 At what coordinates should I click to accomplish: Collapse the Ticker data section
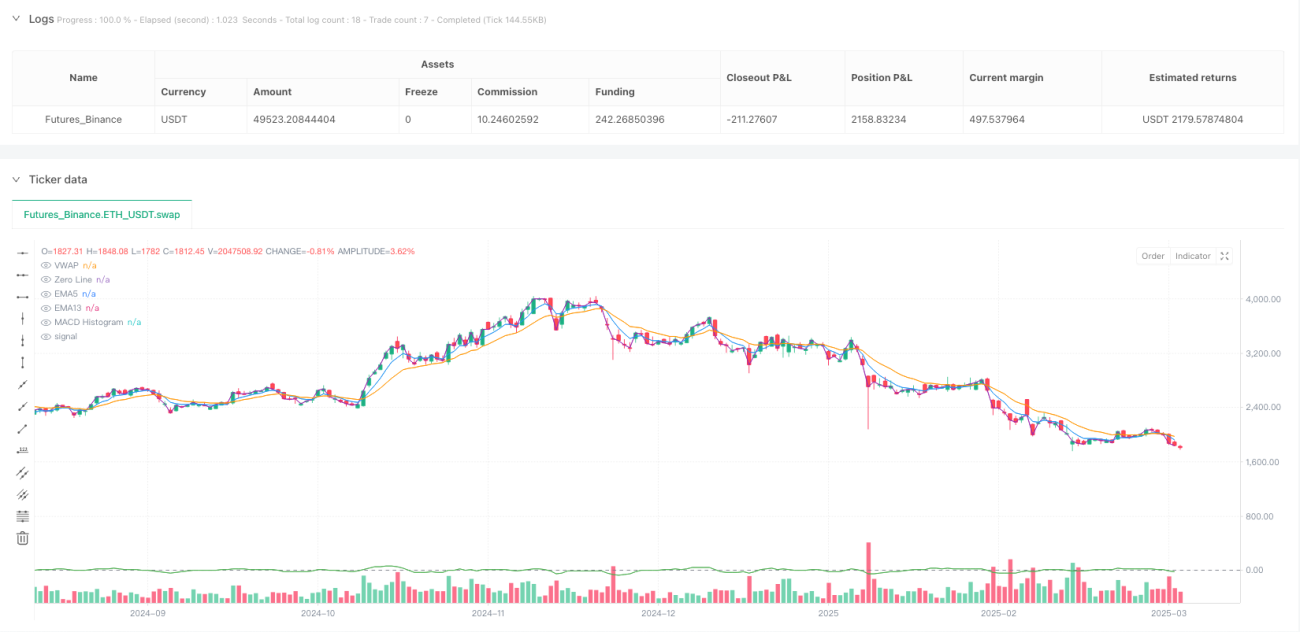pos(16,180)
